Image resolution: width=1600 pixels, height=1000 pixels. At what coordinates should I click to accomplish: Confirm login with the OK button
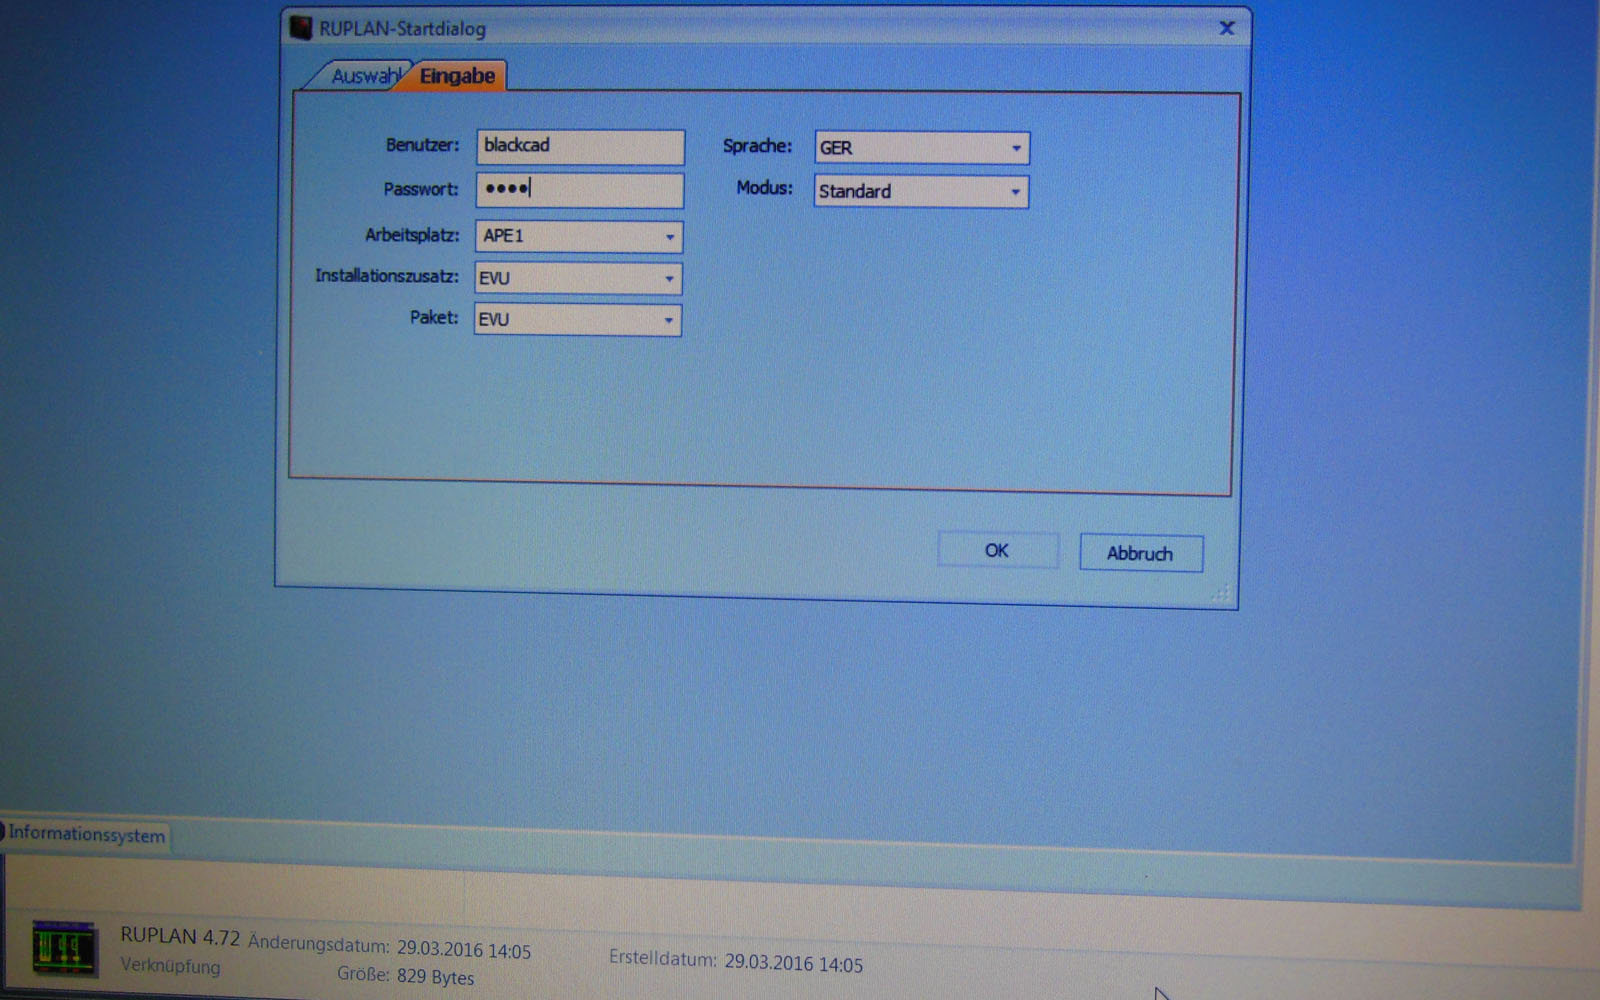997,550
